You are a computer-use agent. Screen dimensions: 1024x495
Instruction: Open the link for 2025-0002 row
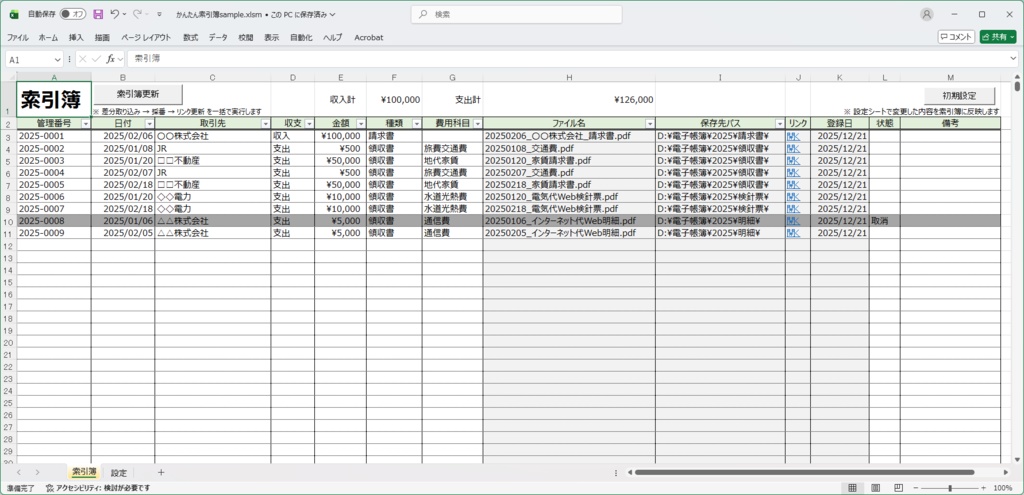793,149
